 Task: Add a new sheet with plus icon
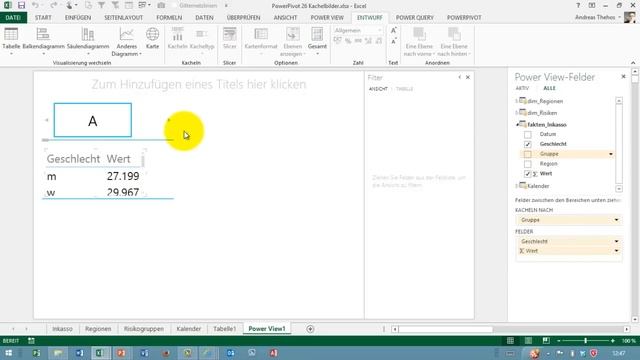point(310,329)
